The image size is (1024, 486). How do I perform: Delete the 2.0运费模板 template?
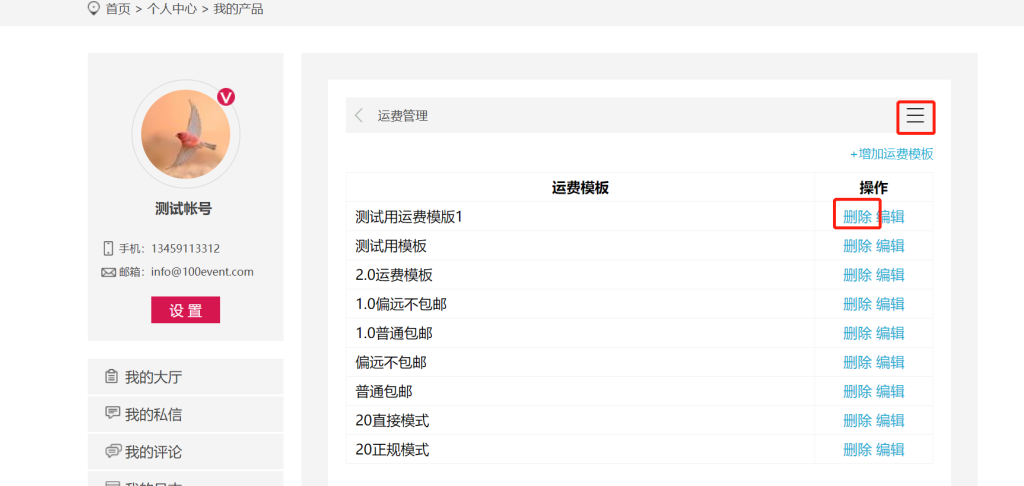[x=857, y=275]
